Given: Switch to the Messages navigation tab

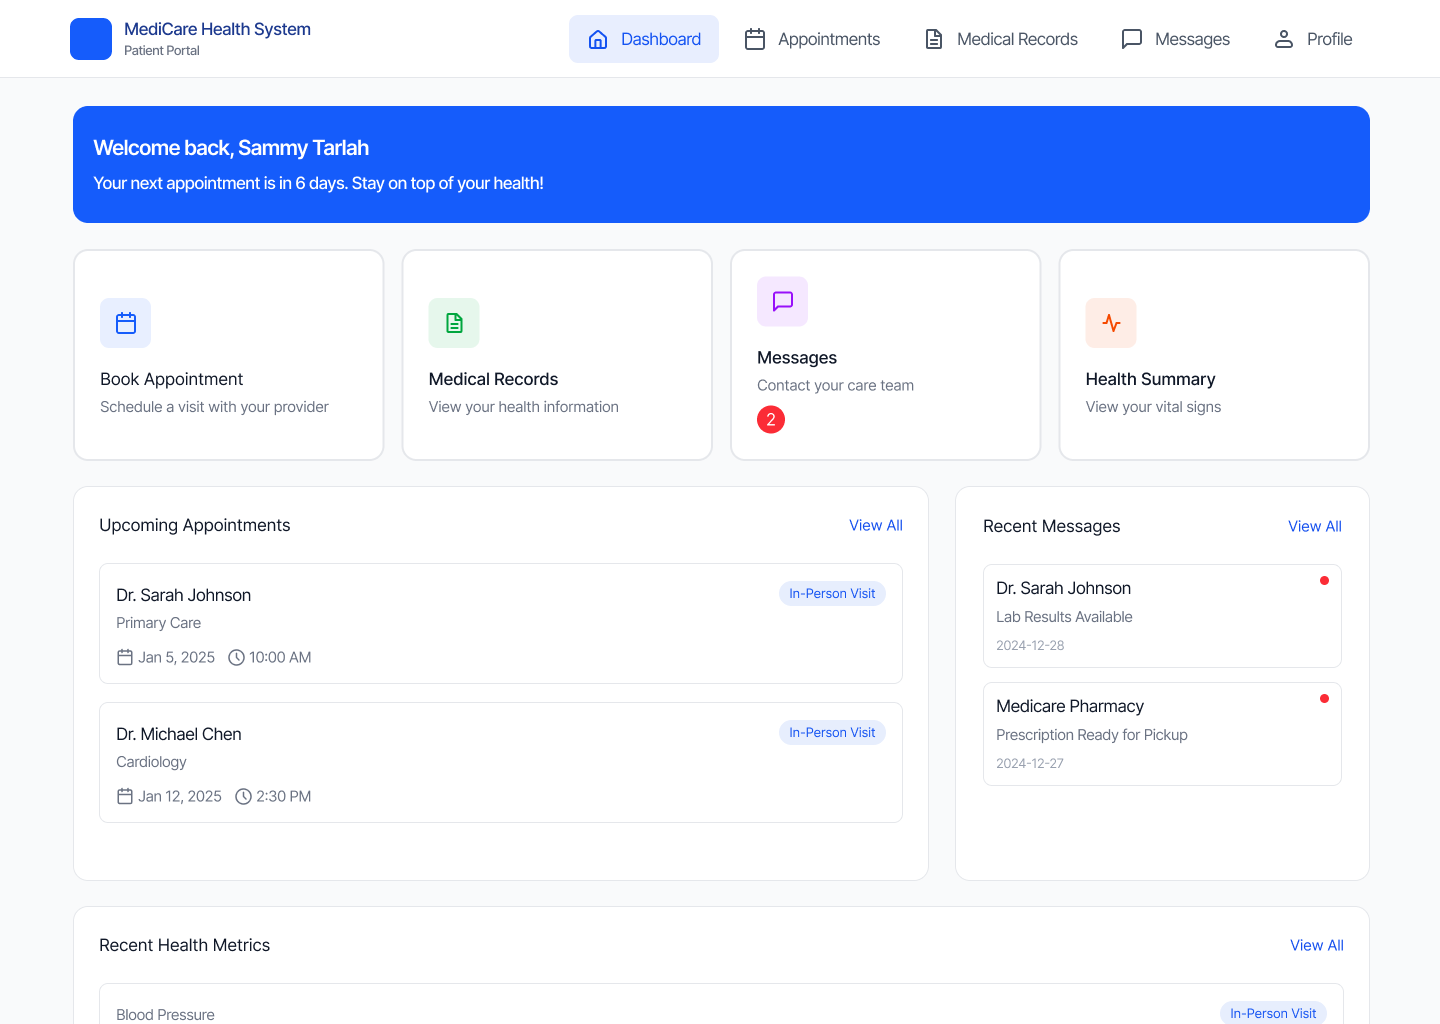Looking at the screenshot, I should 1176,39.
